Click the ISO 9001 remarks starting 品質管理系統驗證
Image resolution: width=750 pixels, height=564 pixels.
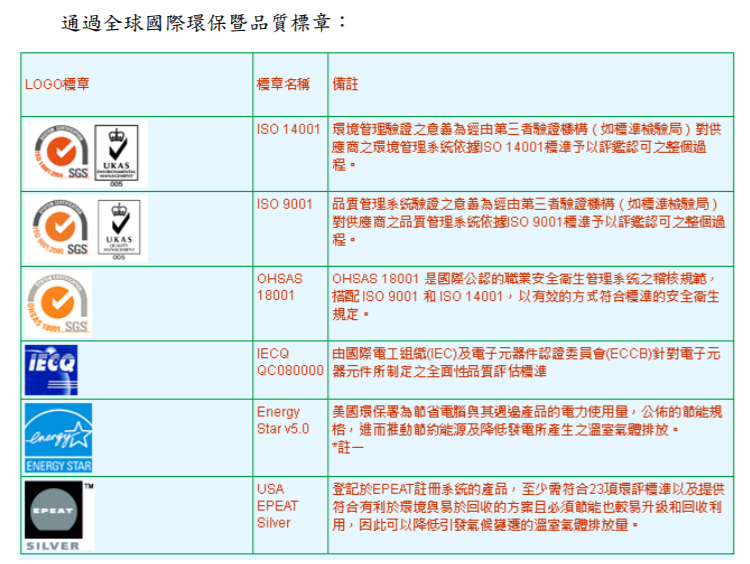pyautogui.click(x=529, y=222)
